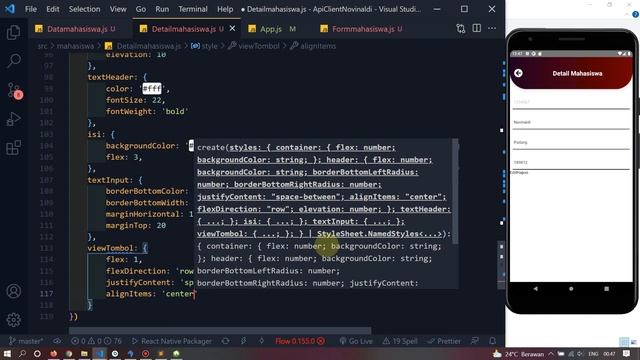Click the textHeader style key in code
The image size is (640, 360).
[110, 77]
